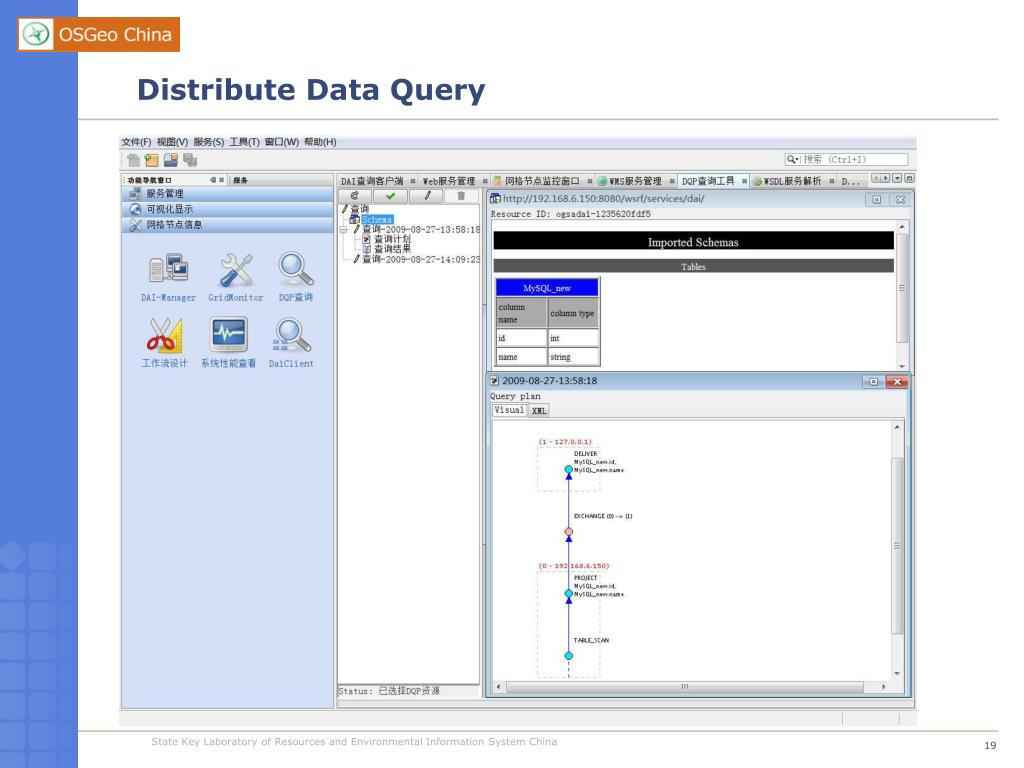
Task: Click the DELIVER node in query plan
Action: pyautogui.click(x=569, y=470)
